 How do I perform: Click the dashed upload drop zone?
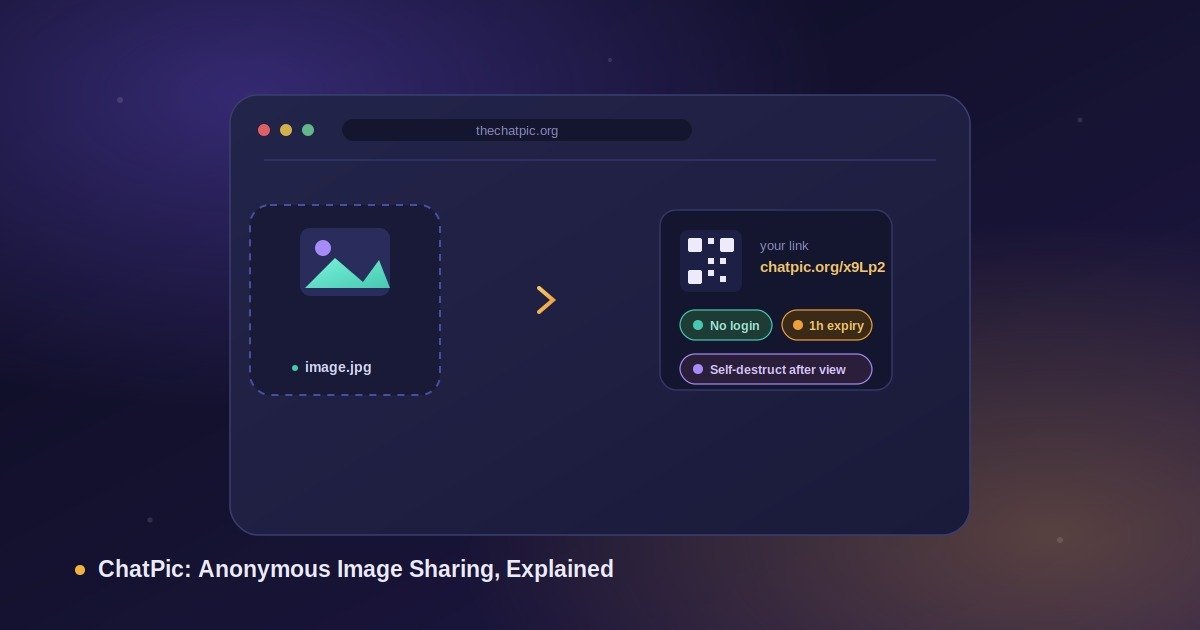[x=345, y=300]
